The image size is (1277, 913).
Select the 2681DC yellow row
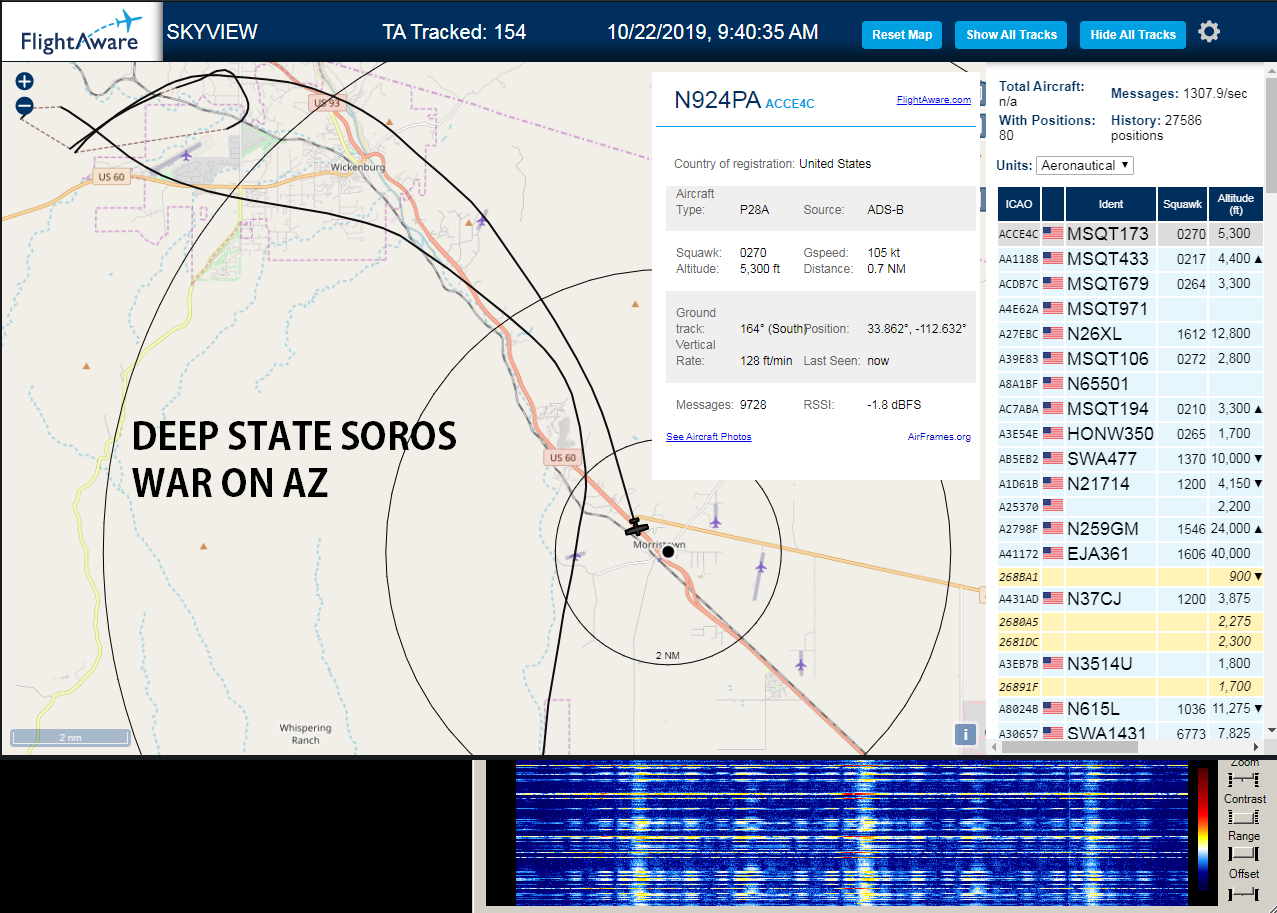click(1131, 642)
